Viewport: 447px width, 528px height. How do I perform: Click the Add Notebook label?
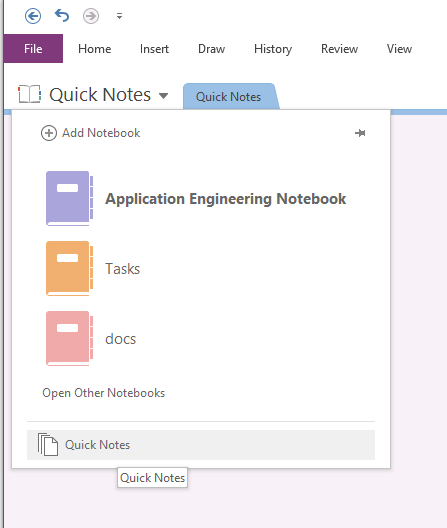click(101, 133)
